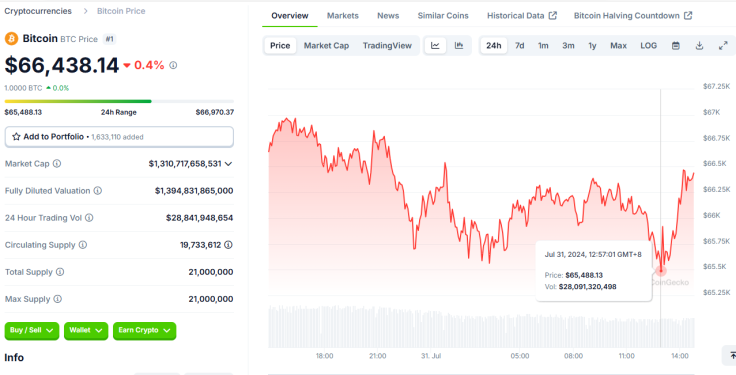
Task: Click the 24h low value $65,488.13
Action: pos(23,112)
